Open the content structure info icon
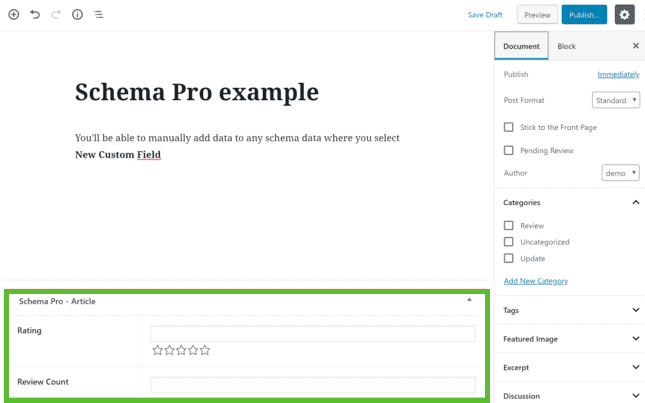Screen dimensions: 645x403 pyautogui.click(x=77, y=15)
